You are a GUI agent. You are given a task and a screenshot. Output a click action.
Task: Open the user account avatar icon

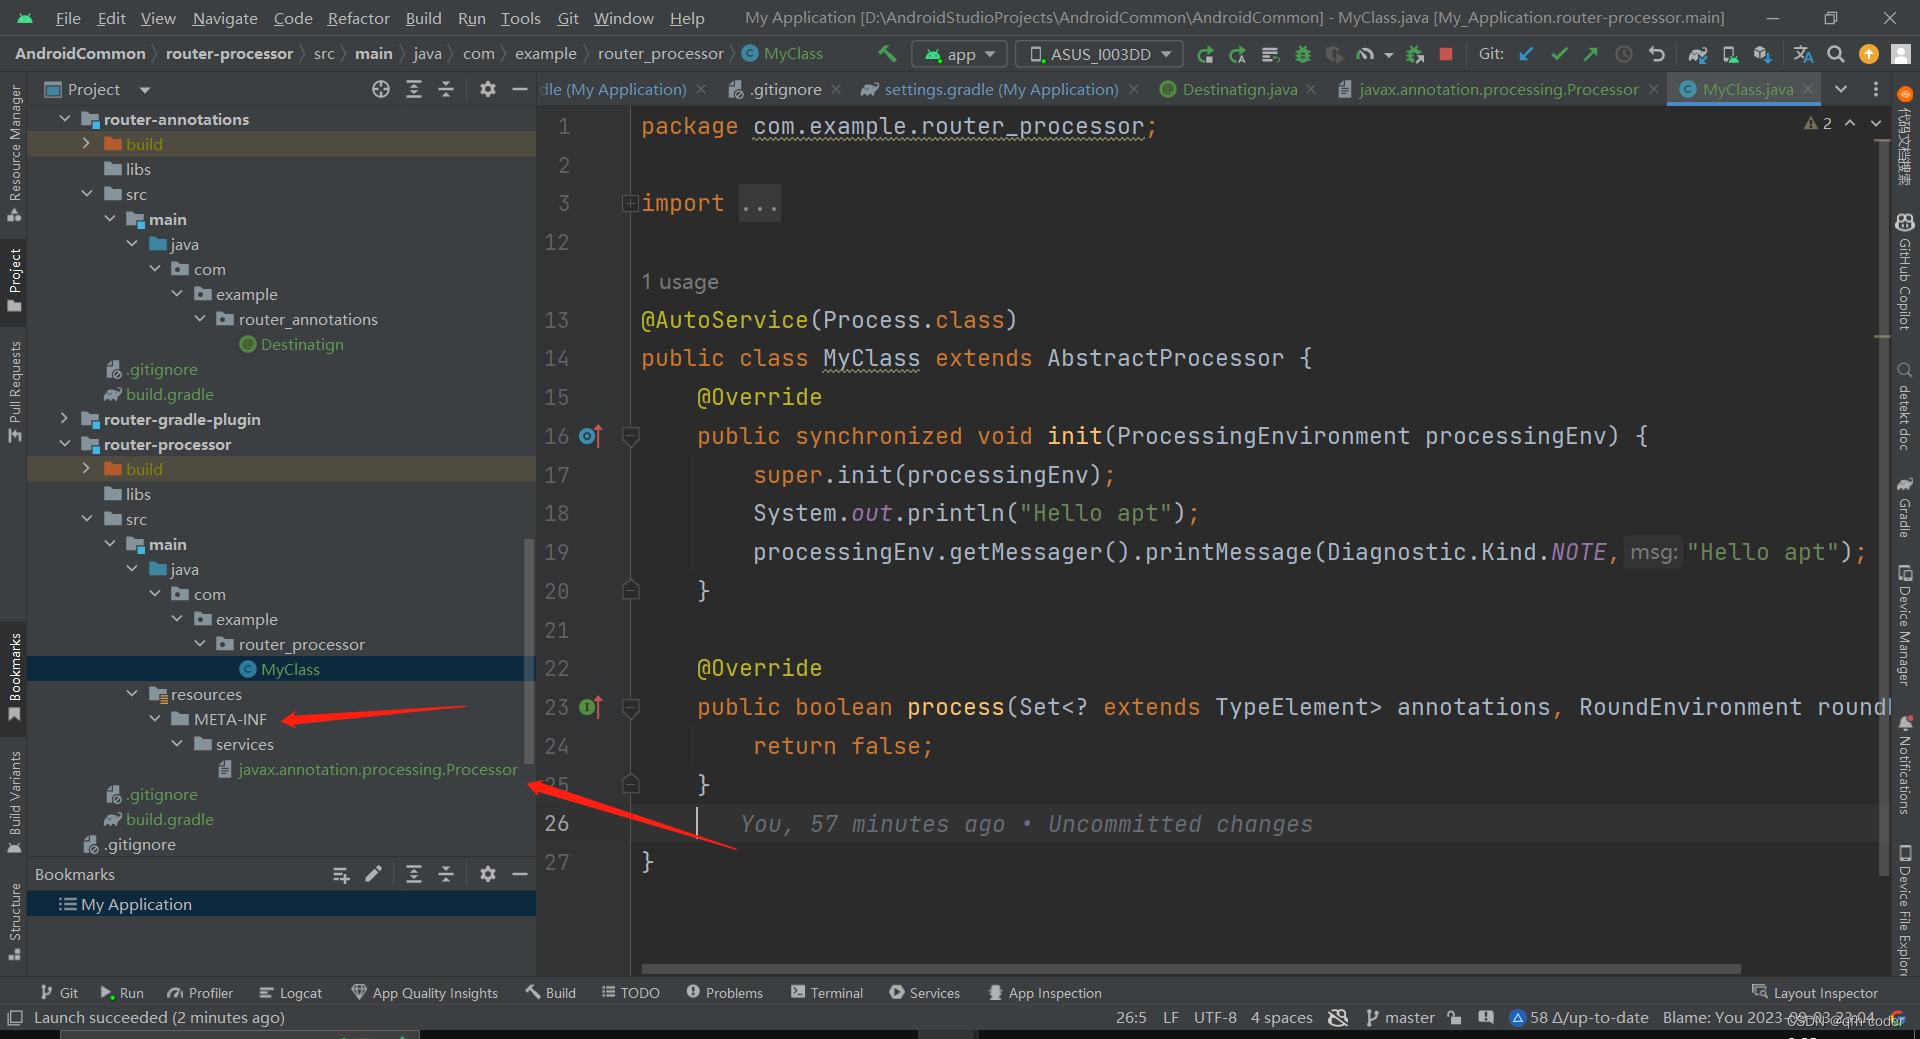(1901, 54)
